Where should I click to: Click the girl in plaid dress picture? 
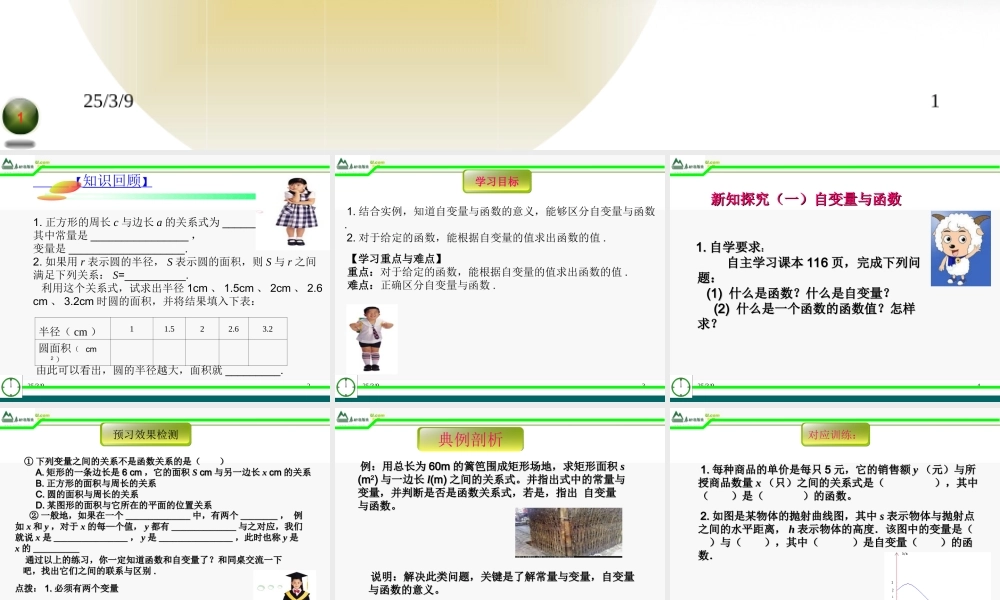coord(297,212)
